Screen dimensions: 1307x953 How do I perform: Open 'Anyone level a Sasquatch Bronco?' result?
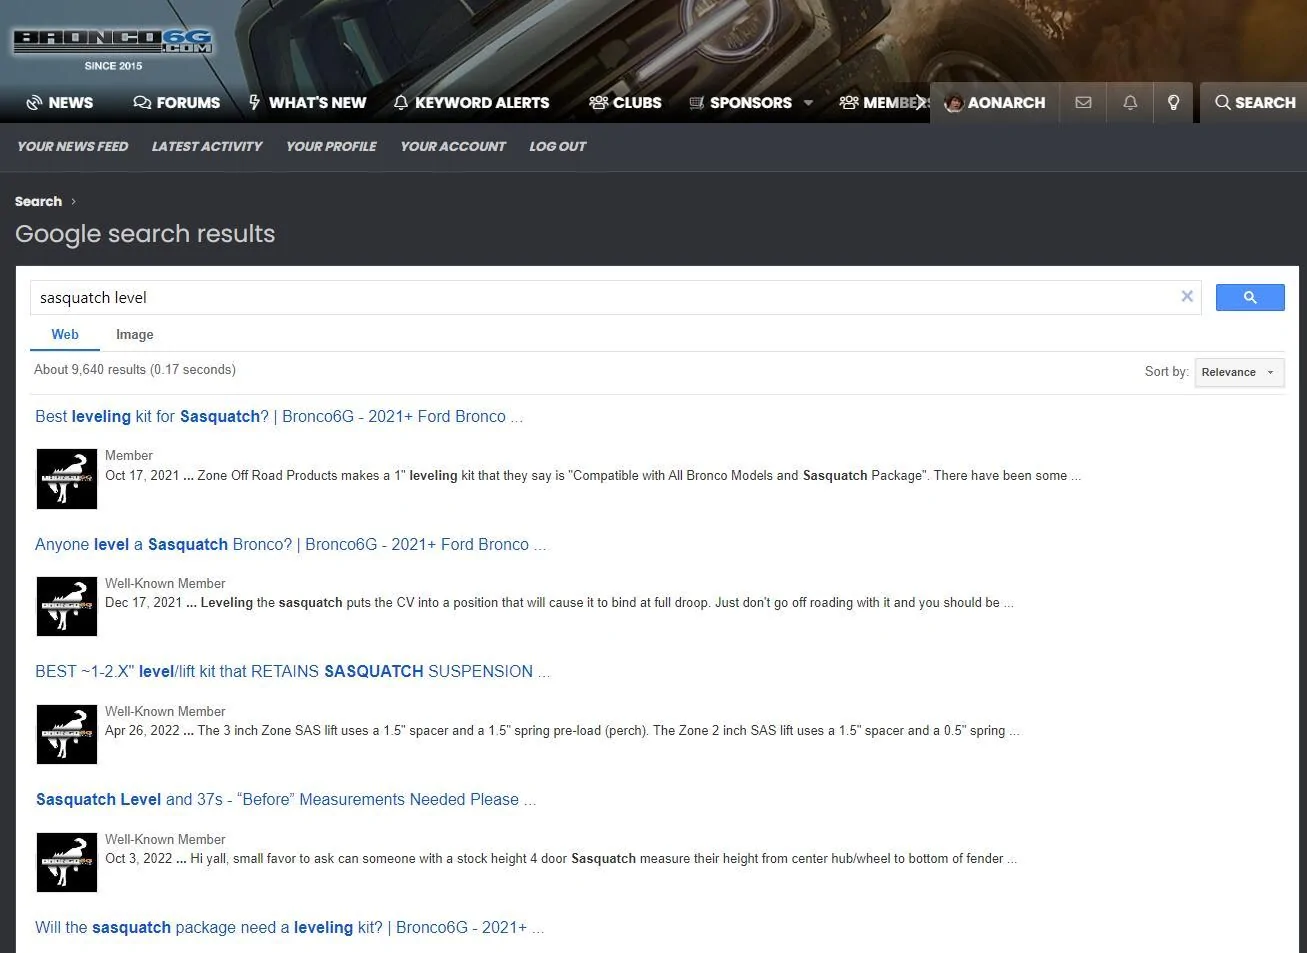tap(291, 545)
